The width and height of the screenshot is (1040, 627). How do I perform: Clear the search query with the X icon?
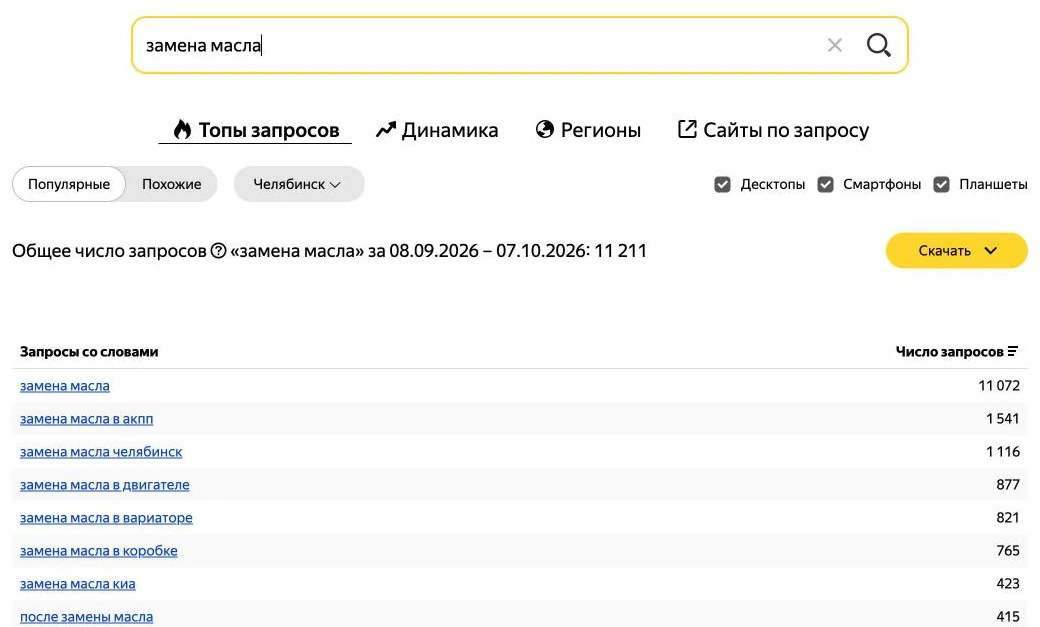click(x=834, y=45)
